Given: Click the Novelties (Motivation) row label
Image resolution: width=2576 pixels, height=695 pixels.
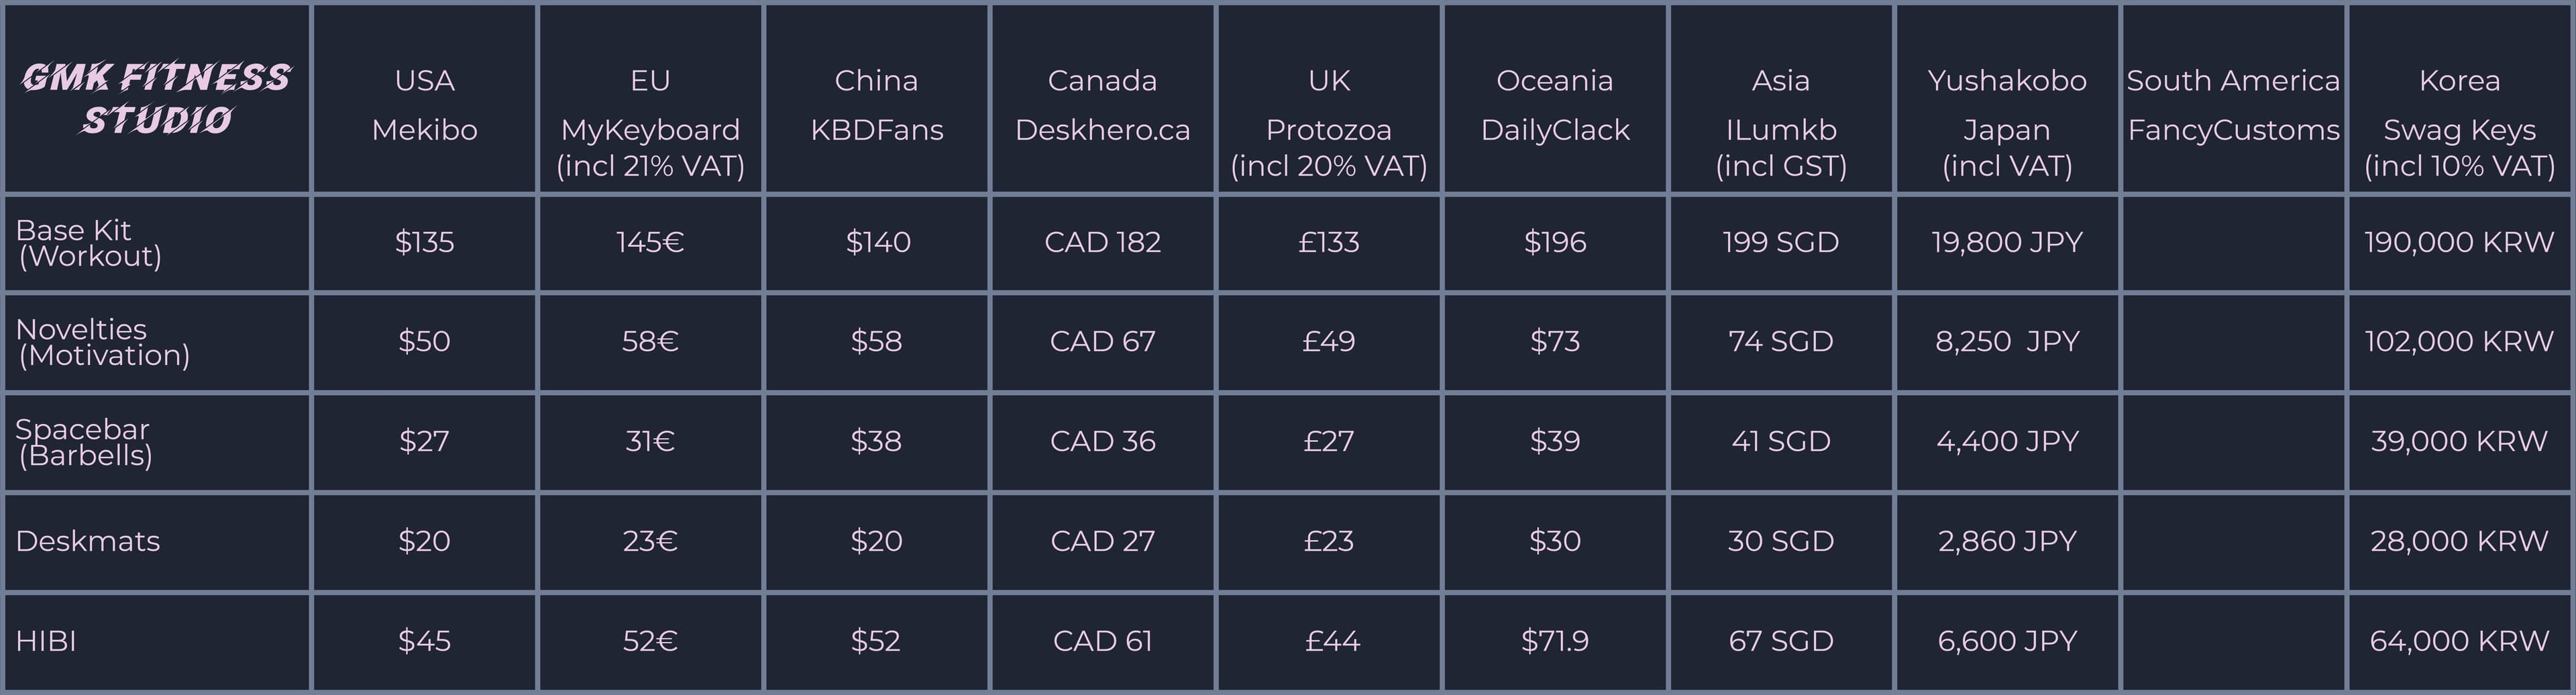Looking at the screenshot, I should tap(103, 342).
